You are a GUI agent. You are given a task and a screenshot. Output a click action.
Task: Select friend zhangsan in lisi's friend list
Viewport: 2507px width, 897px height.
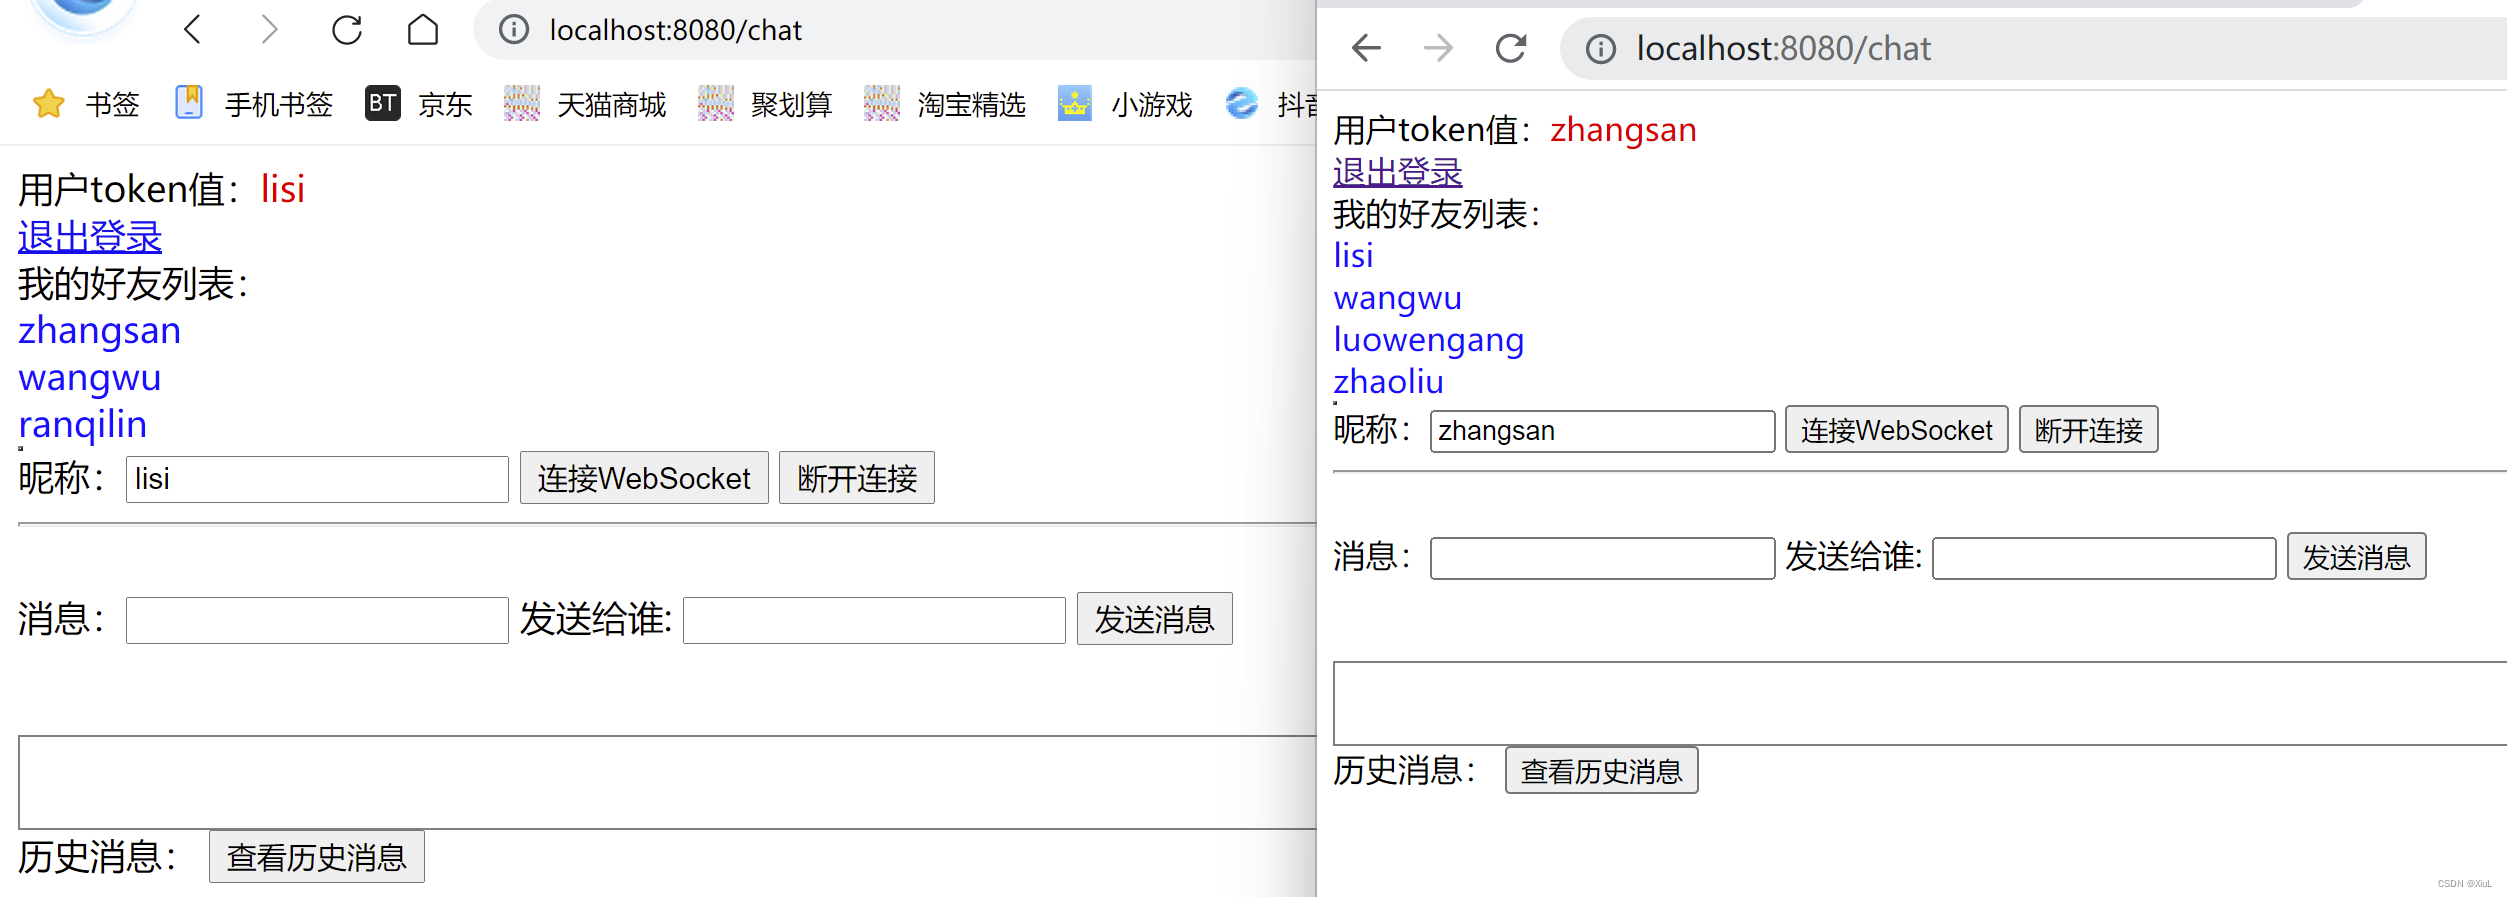[x=100, y=330]
